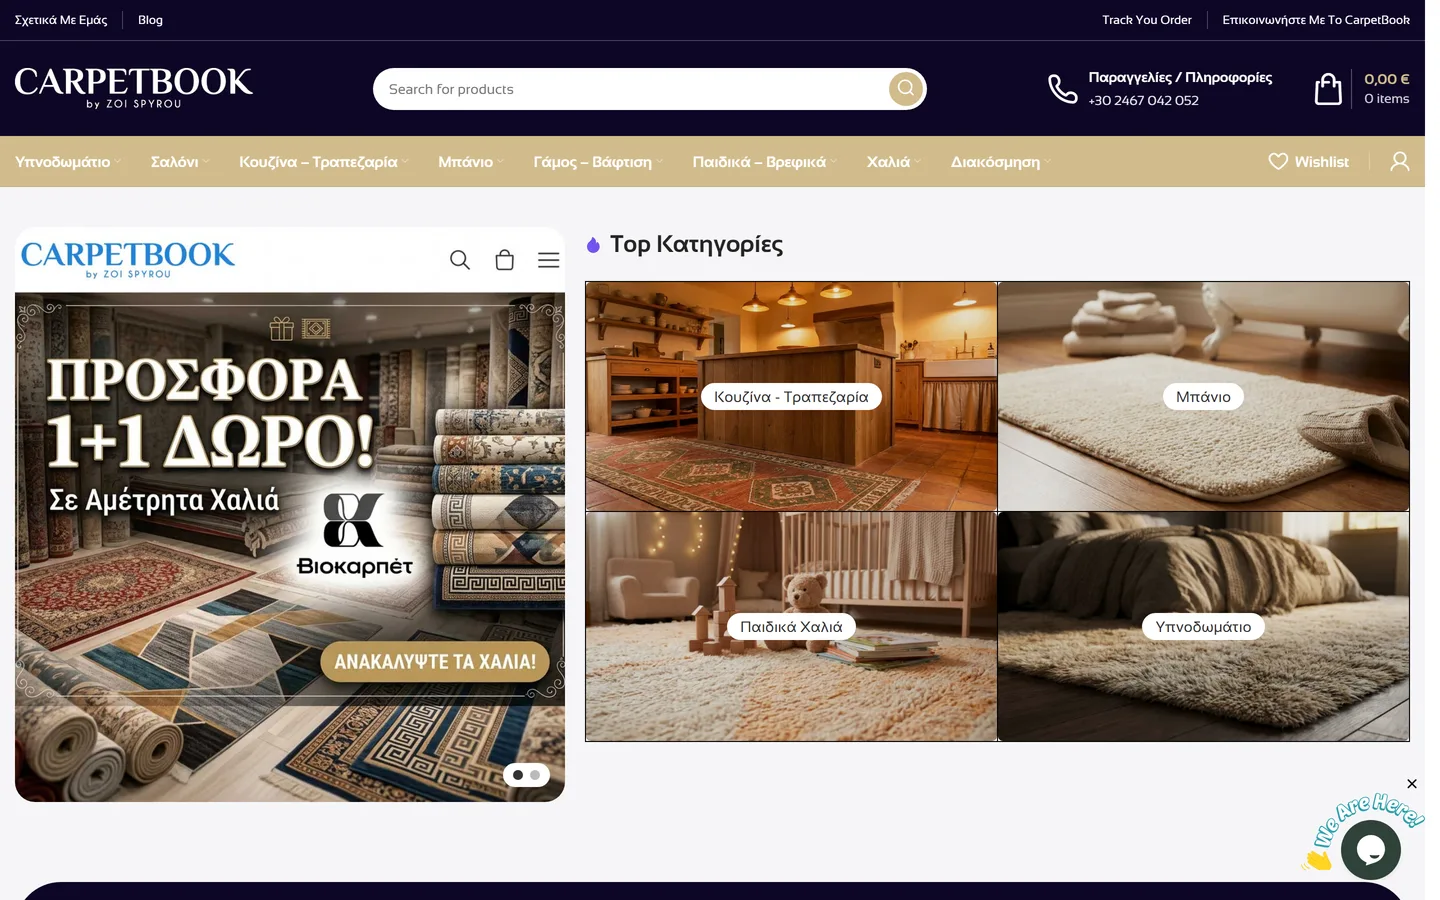Expand the Μπάνιο menu
This screenshot has height=900, width=1440.
click(x=471, y=162)
